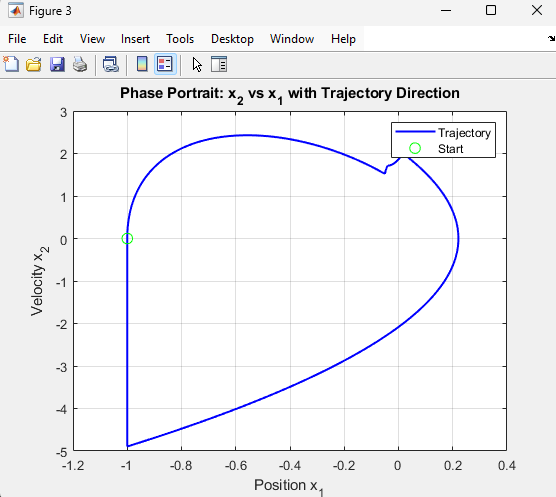The height and width of the screenshot is (497, 556).
Task: Close the Figure 3 window
Action: coord(537,10)
